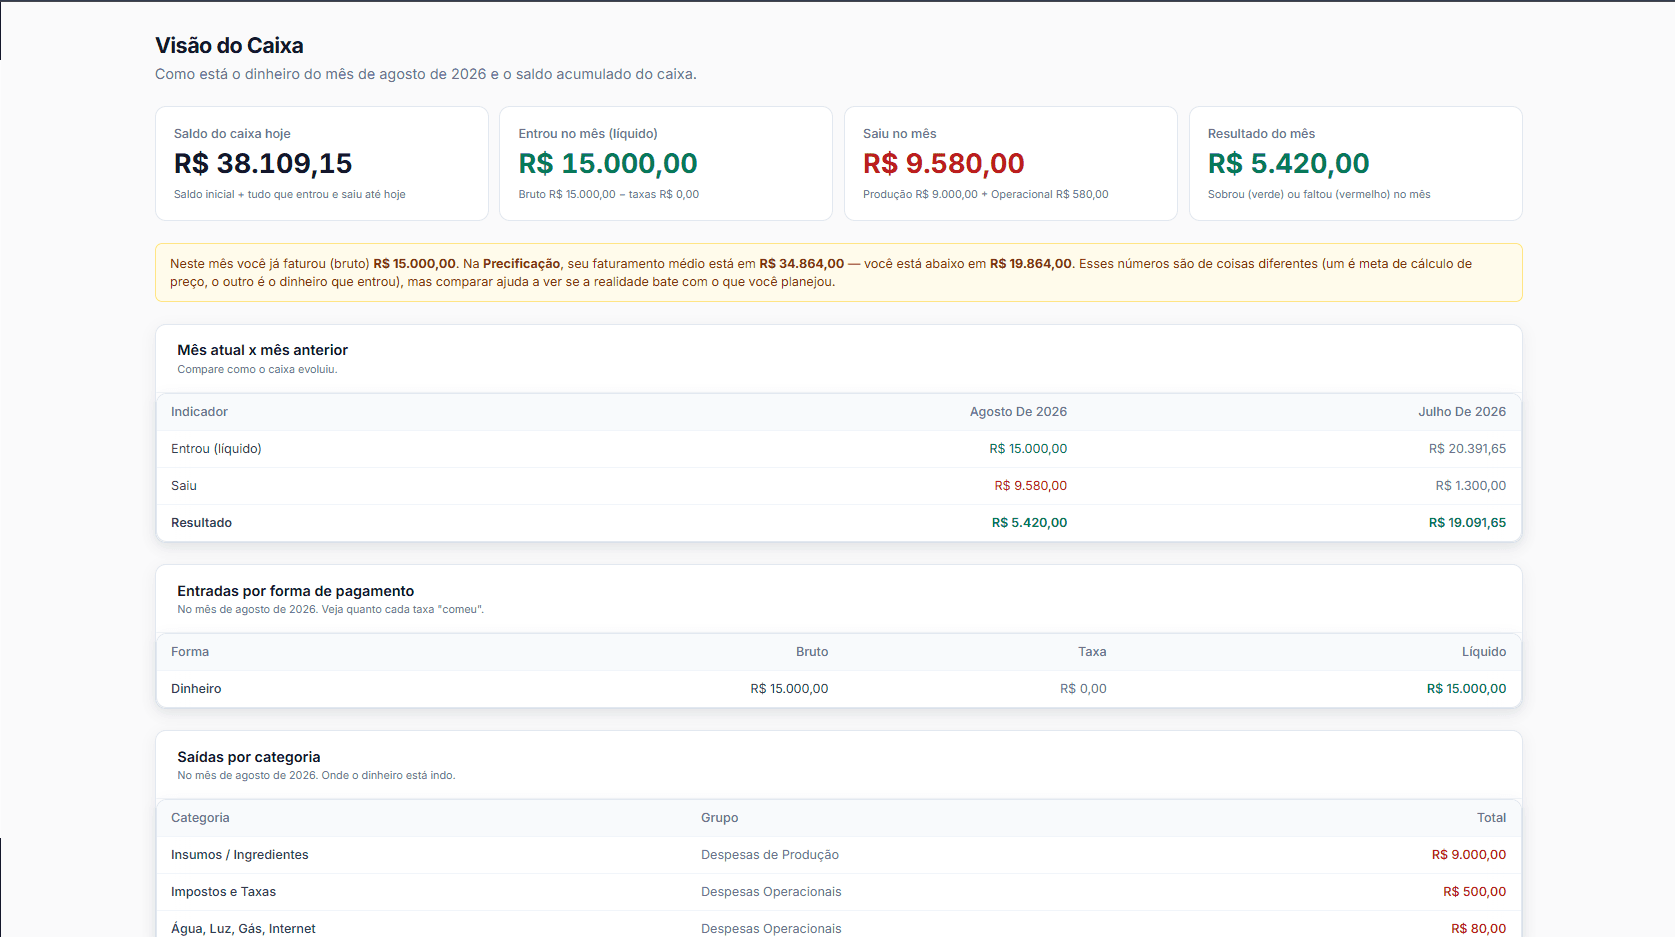Click the 'Saiu no mês' card label
This screenshot has width=1675, height=937.
tap(900, 133)
